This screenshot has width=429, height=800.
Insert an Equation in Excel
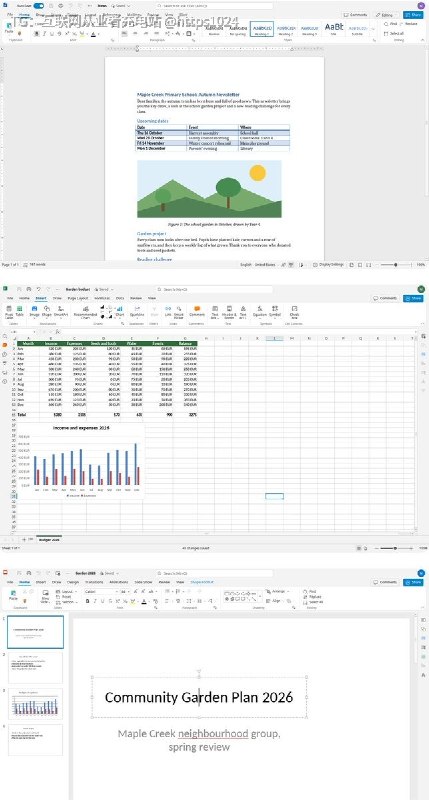pyautogui.click(x=260, y=311)
